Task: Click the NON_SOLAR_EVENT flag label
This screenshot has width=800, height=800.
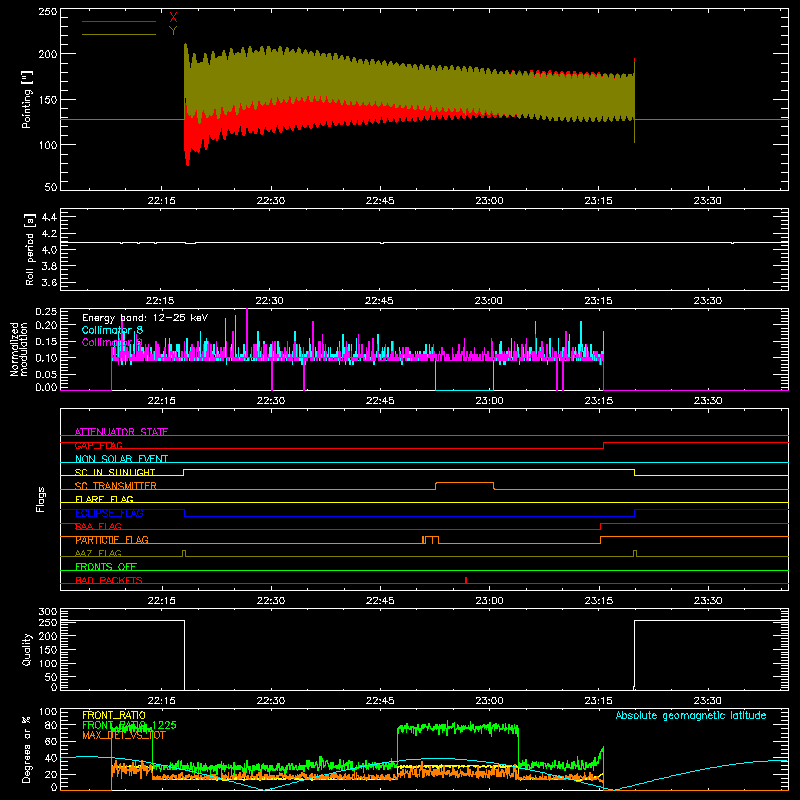Action: click(x=121, y=459)
